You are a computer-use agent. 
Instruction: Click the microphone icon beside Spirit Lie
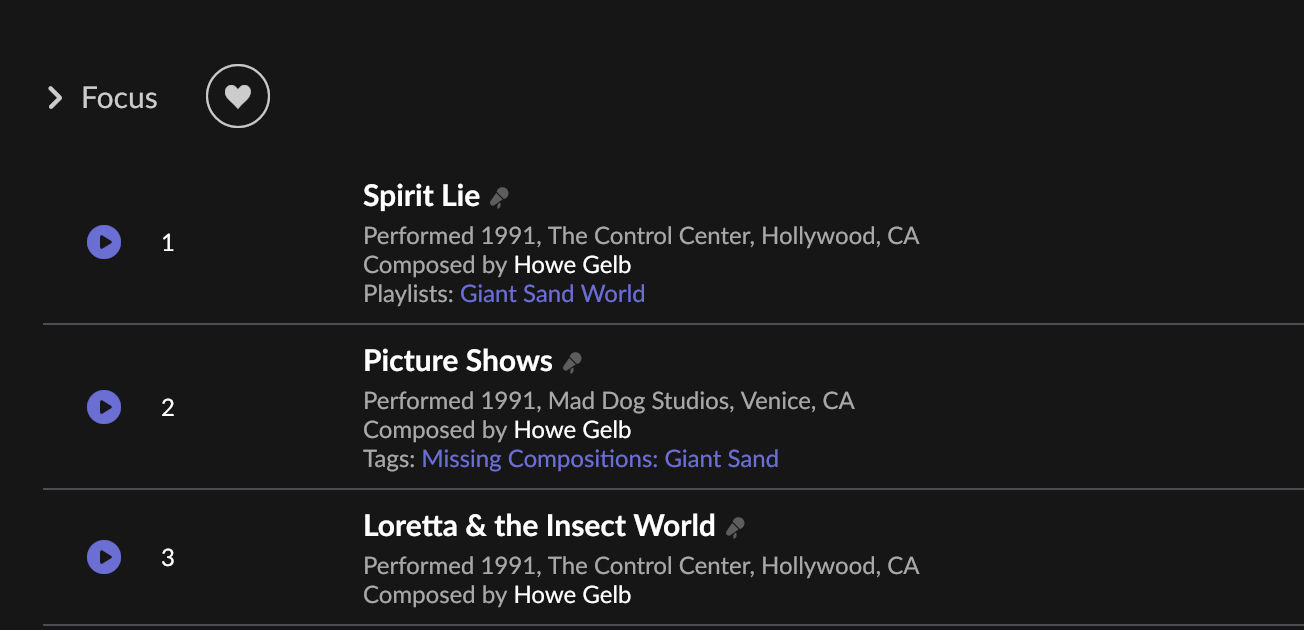coord(499,197)
